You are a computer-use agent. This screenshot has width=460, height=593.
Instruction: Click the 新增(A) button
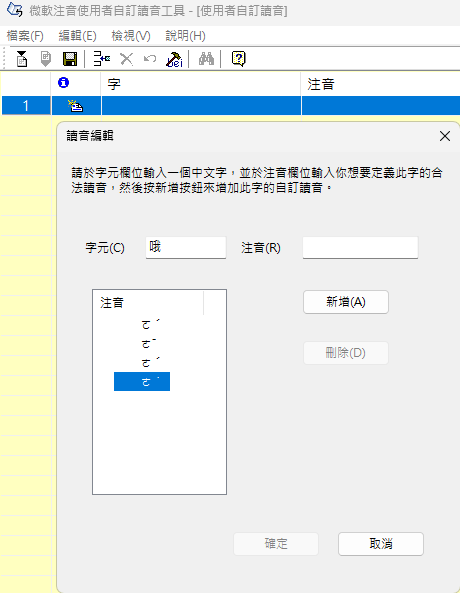346,302
